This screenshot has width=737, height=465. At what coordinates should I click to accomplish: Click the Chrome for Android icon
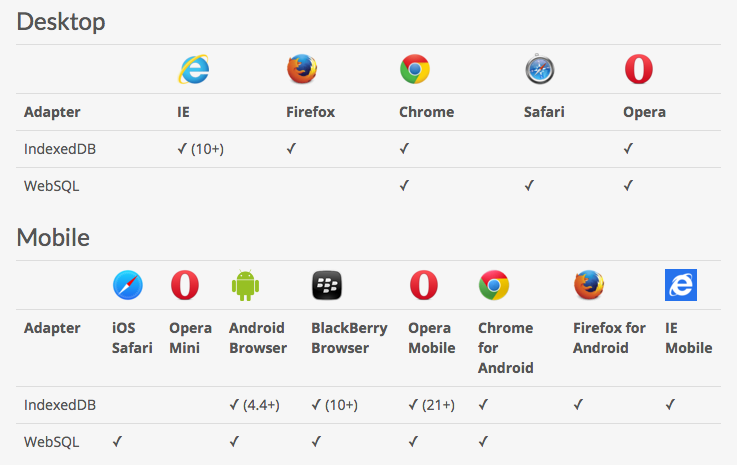click(x=494, y=285)
